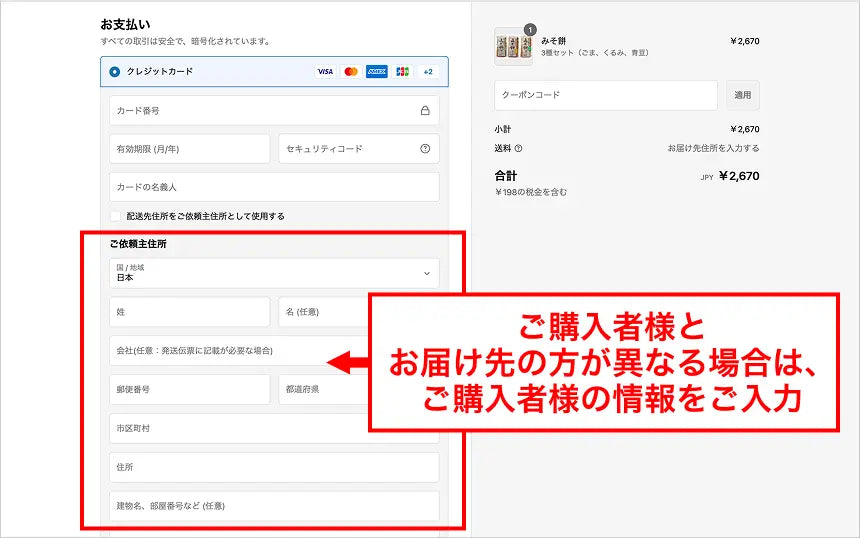Click the Mastercard logo icon

(x=350, y=71)
